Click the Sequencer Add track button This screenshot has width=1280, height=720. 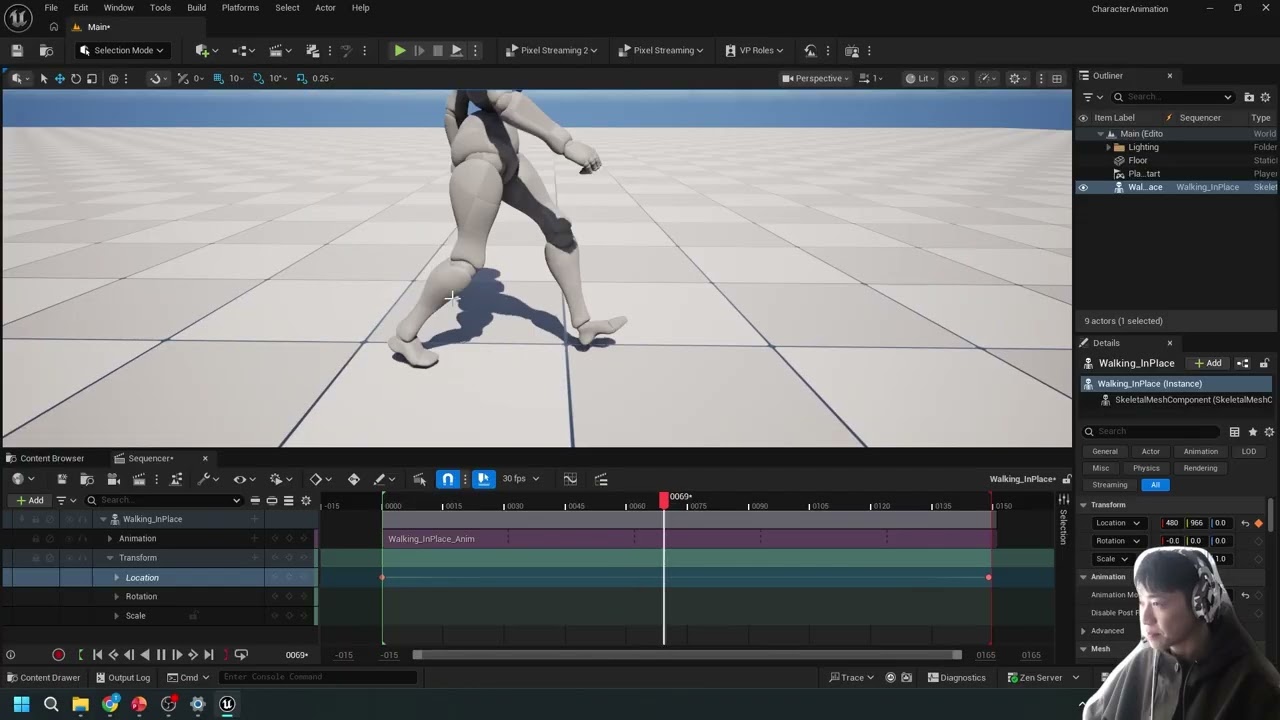pos(29,500)
